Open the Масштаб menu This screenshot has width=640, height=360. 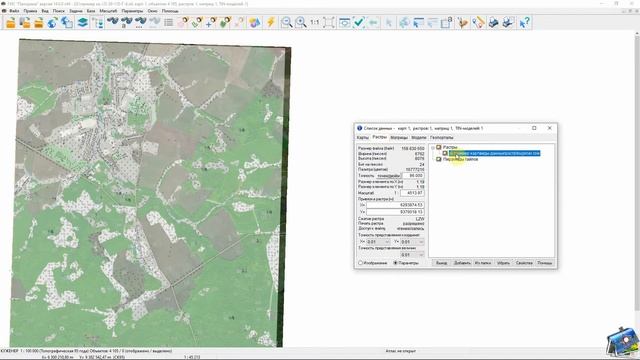108,11
